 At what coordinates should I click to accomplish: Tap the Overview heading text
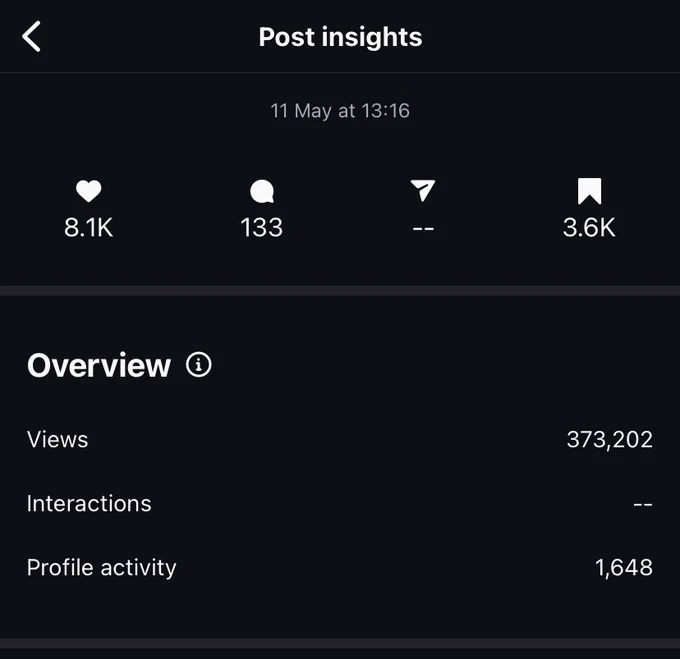[x=99, y=365]
